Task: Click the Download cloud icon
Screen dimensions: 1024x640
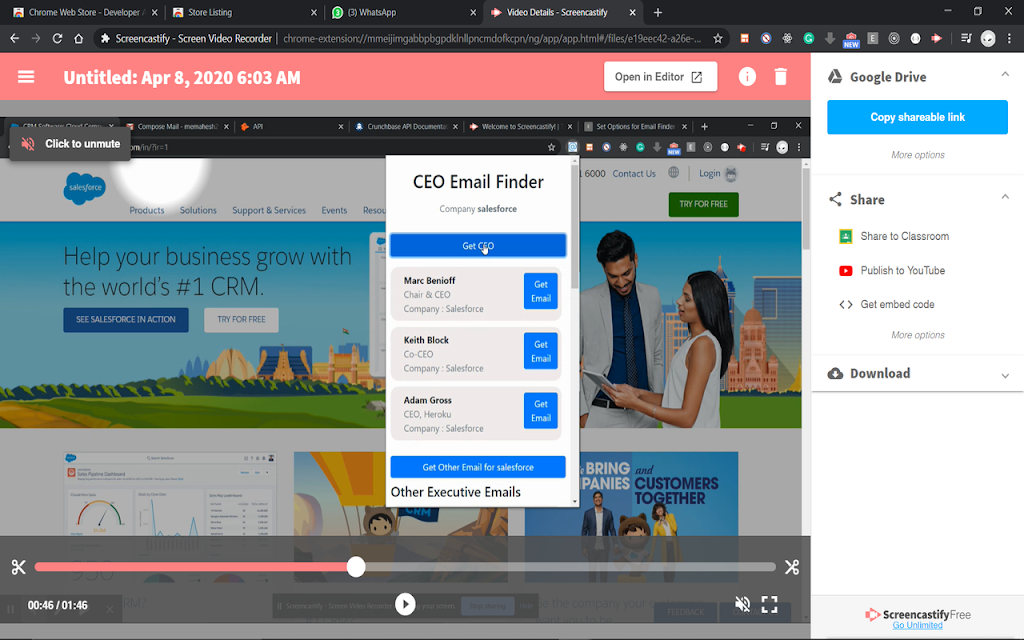Action: pyautogui.click(x=835, y=374)
